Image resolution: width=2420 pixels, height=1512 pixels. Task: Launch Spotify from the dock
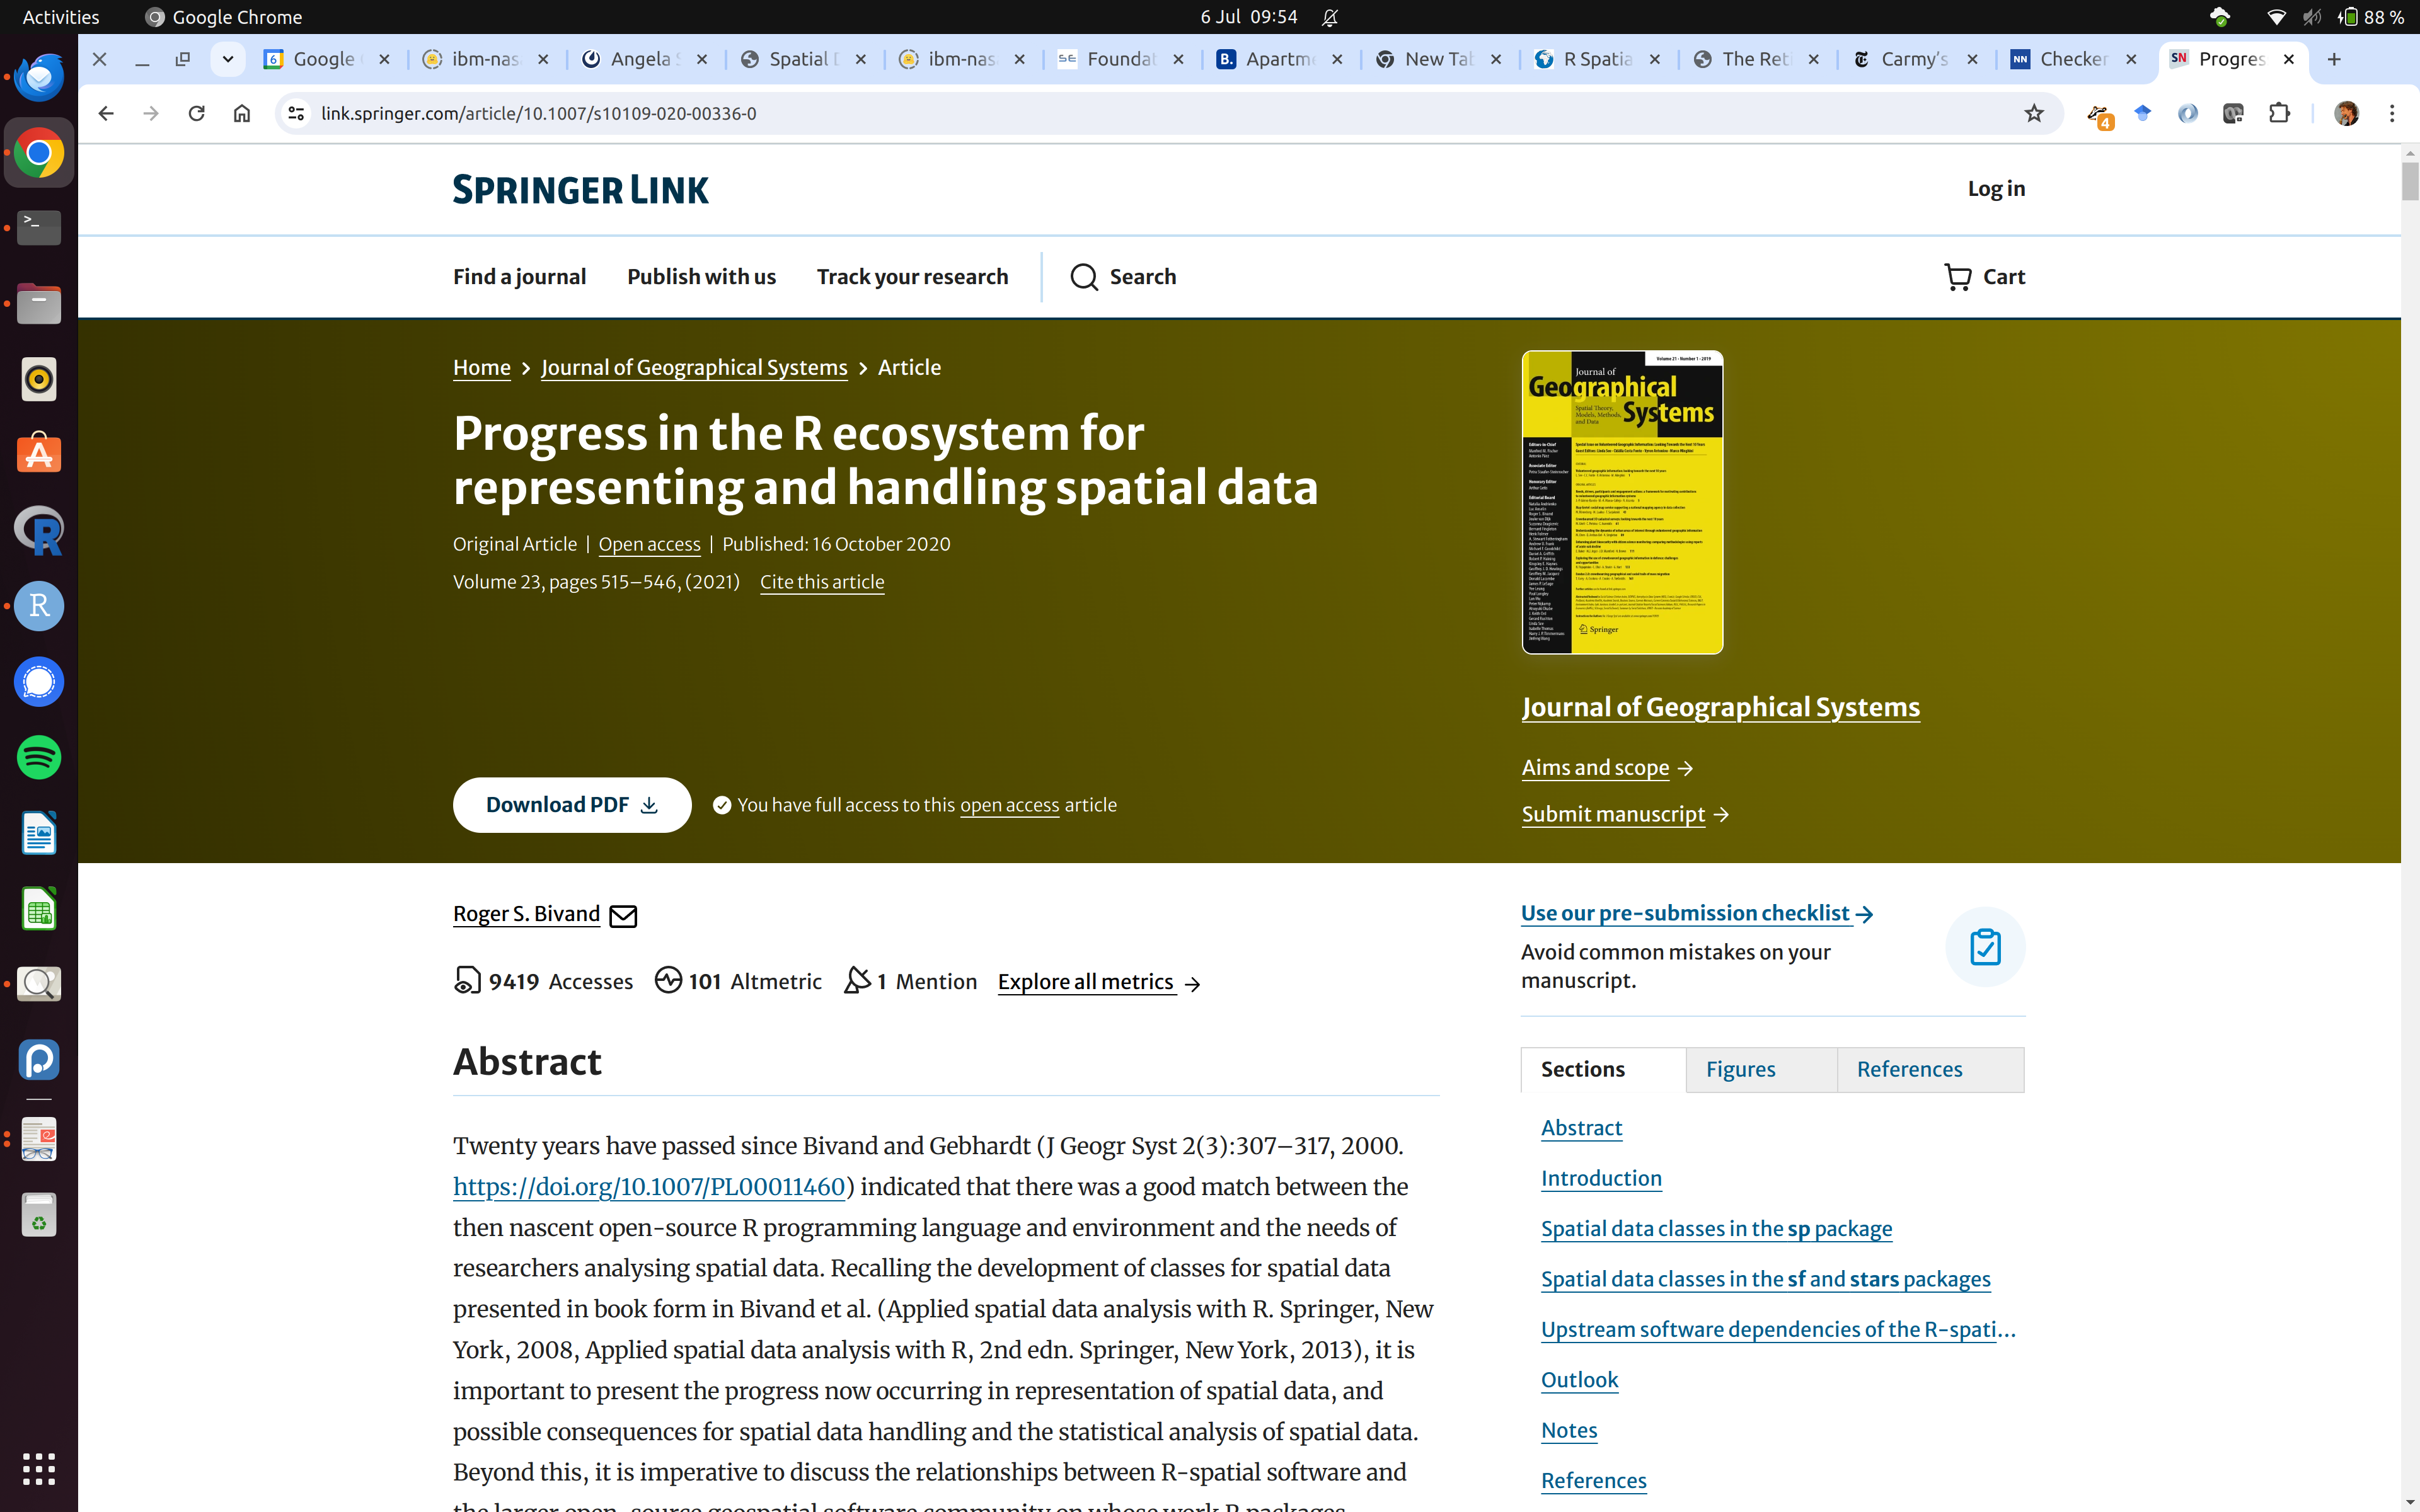click(39, 757)
